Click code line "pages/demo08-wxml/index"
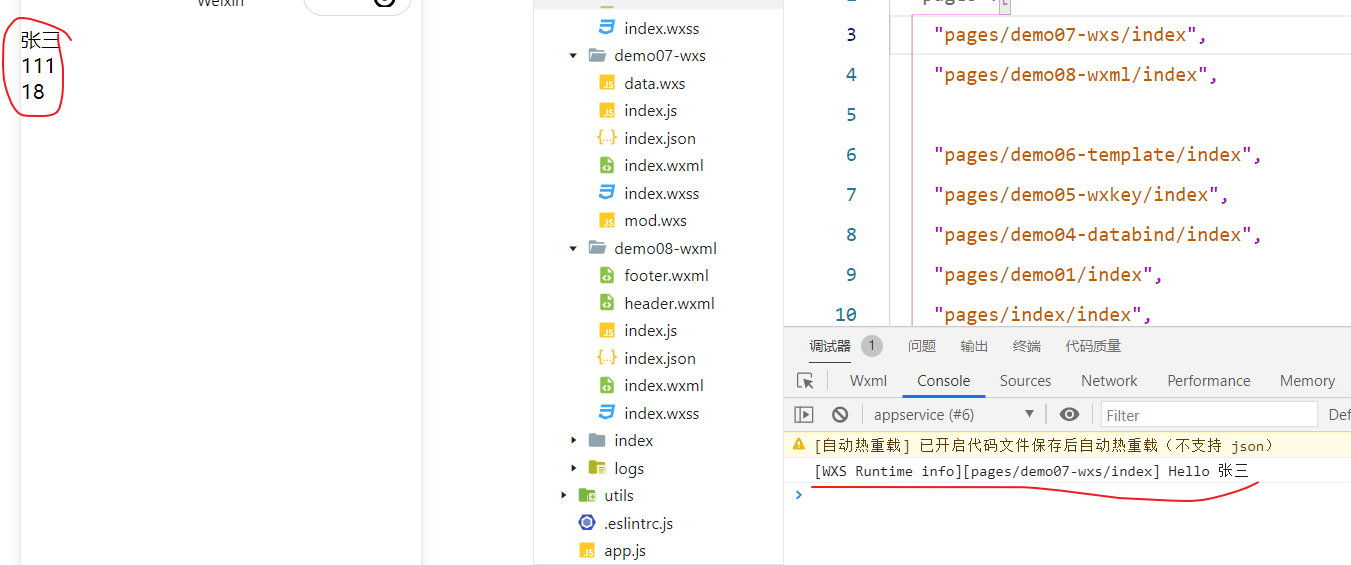1351x565 pixels. coord(1076,75)
